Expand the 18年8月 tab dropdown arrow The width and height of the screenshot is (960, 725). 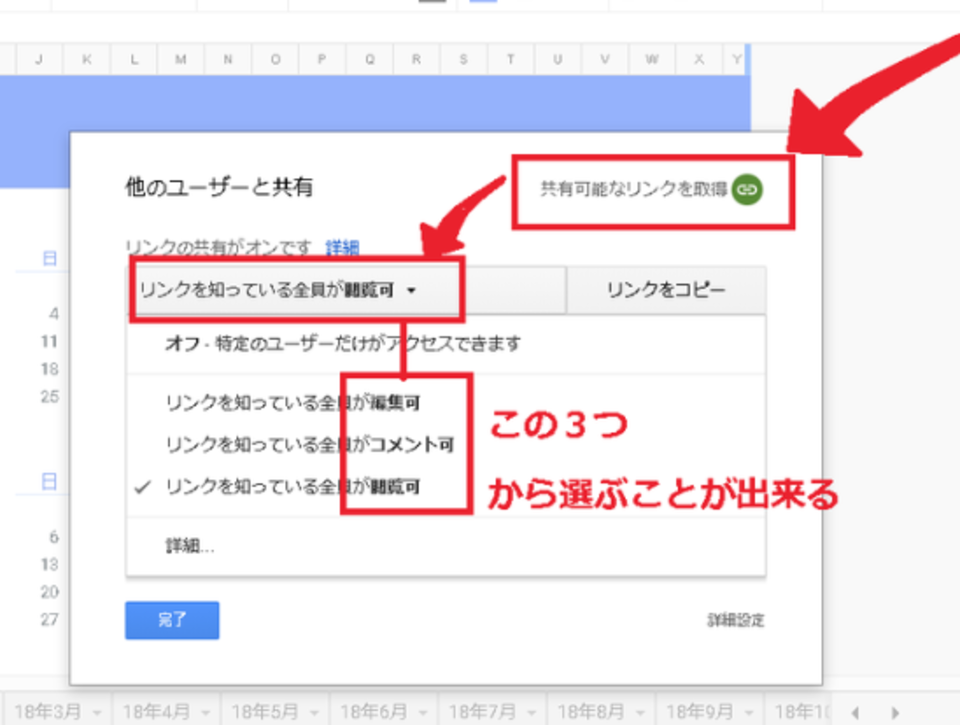(640, 713)
